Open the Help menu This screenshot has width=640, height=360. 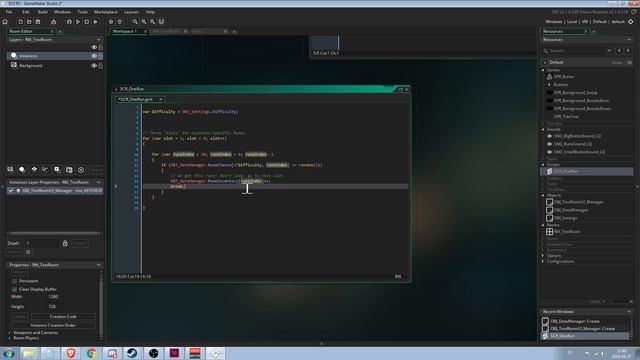click(150, 12)
